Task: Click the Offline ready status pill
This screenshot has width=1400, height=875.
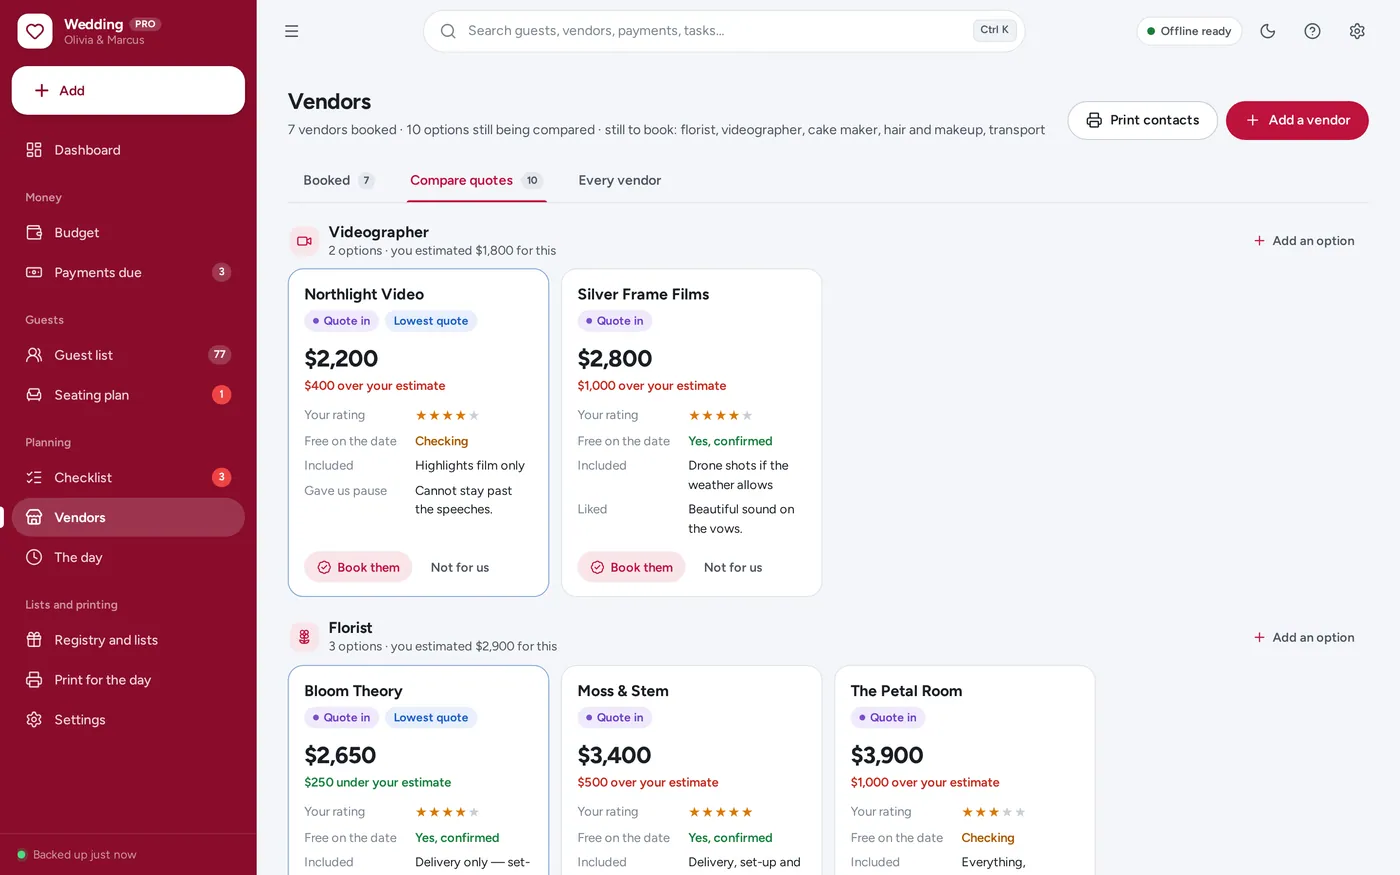Action: coord(1189,31)
